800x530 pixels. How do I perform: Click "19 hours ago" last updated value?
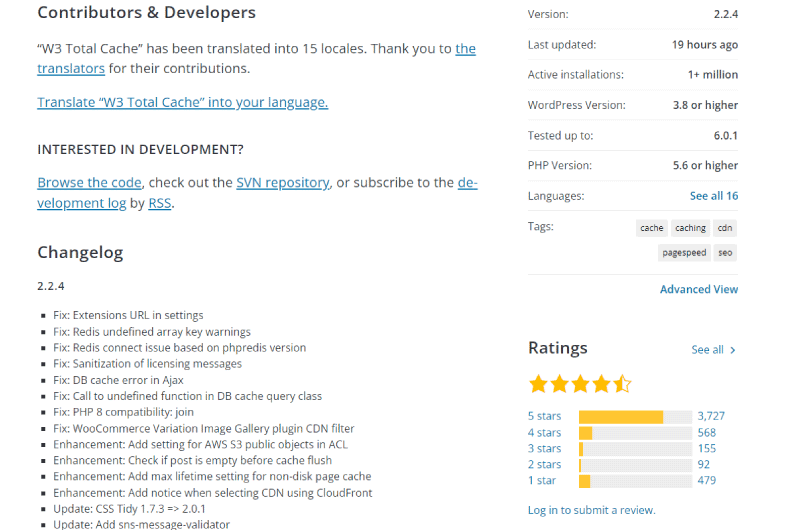pos(705,45)
